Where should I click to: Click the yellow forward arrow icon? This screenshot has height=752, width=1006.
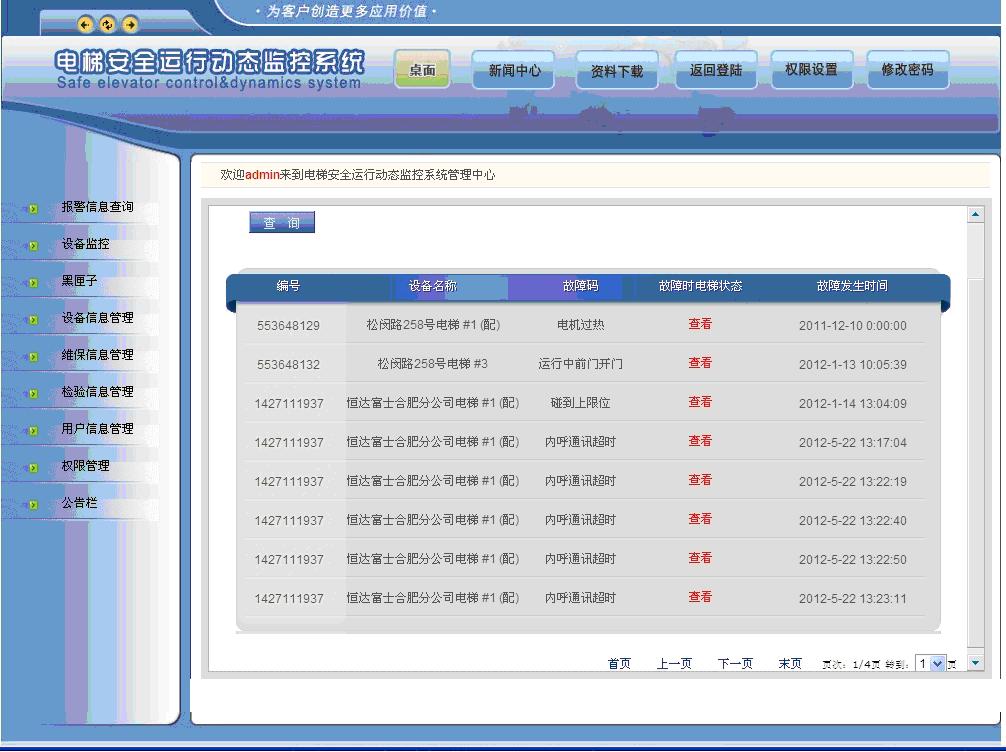(x=129, y=25)
